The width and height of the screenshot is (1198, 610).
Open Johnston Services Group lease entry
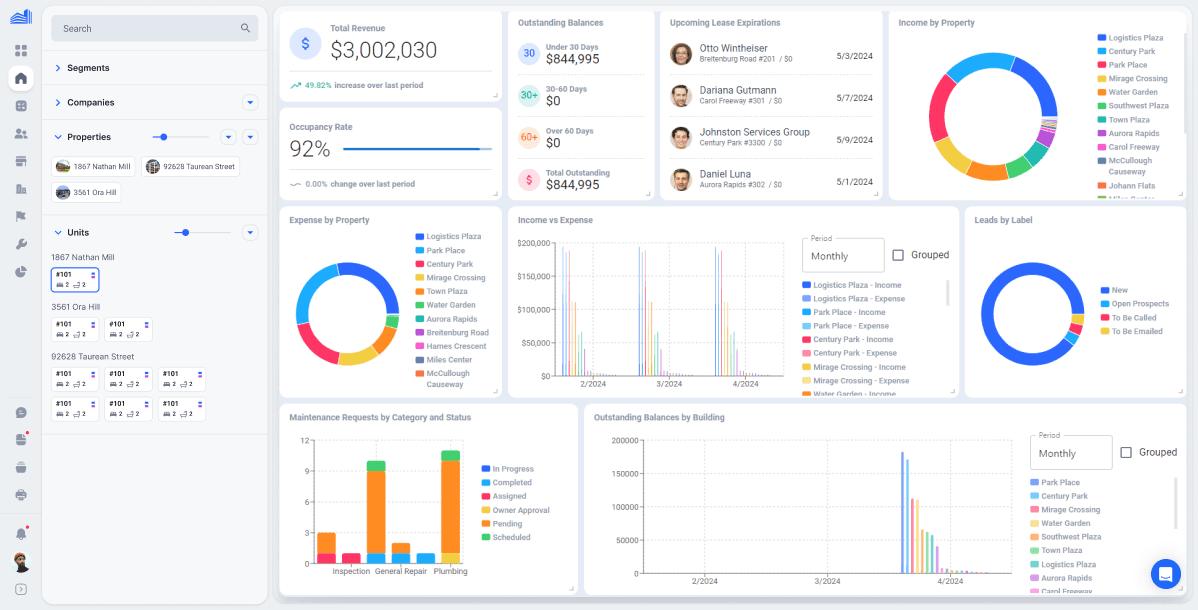coord(771,137)
